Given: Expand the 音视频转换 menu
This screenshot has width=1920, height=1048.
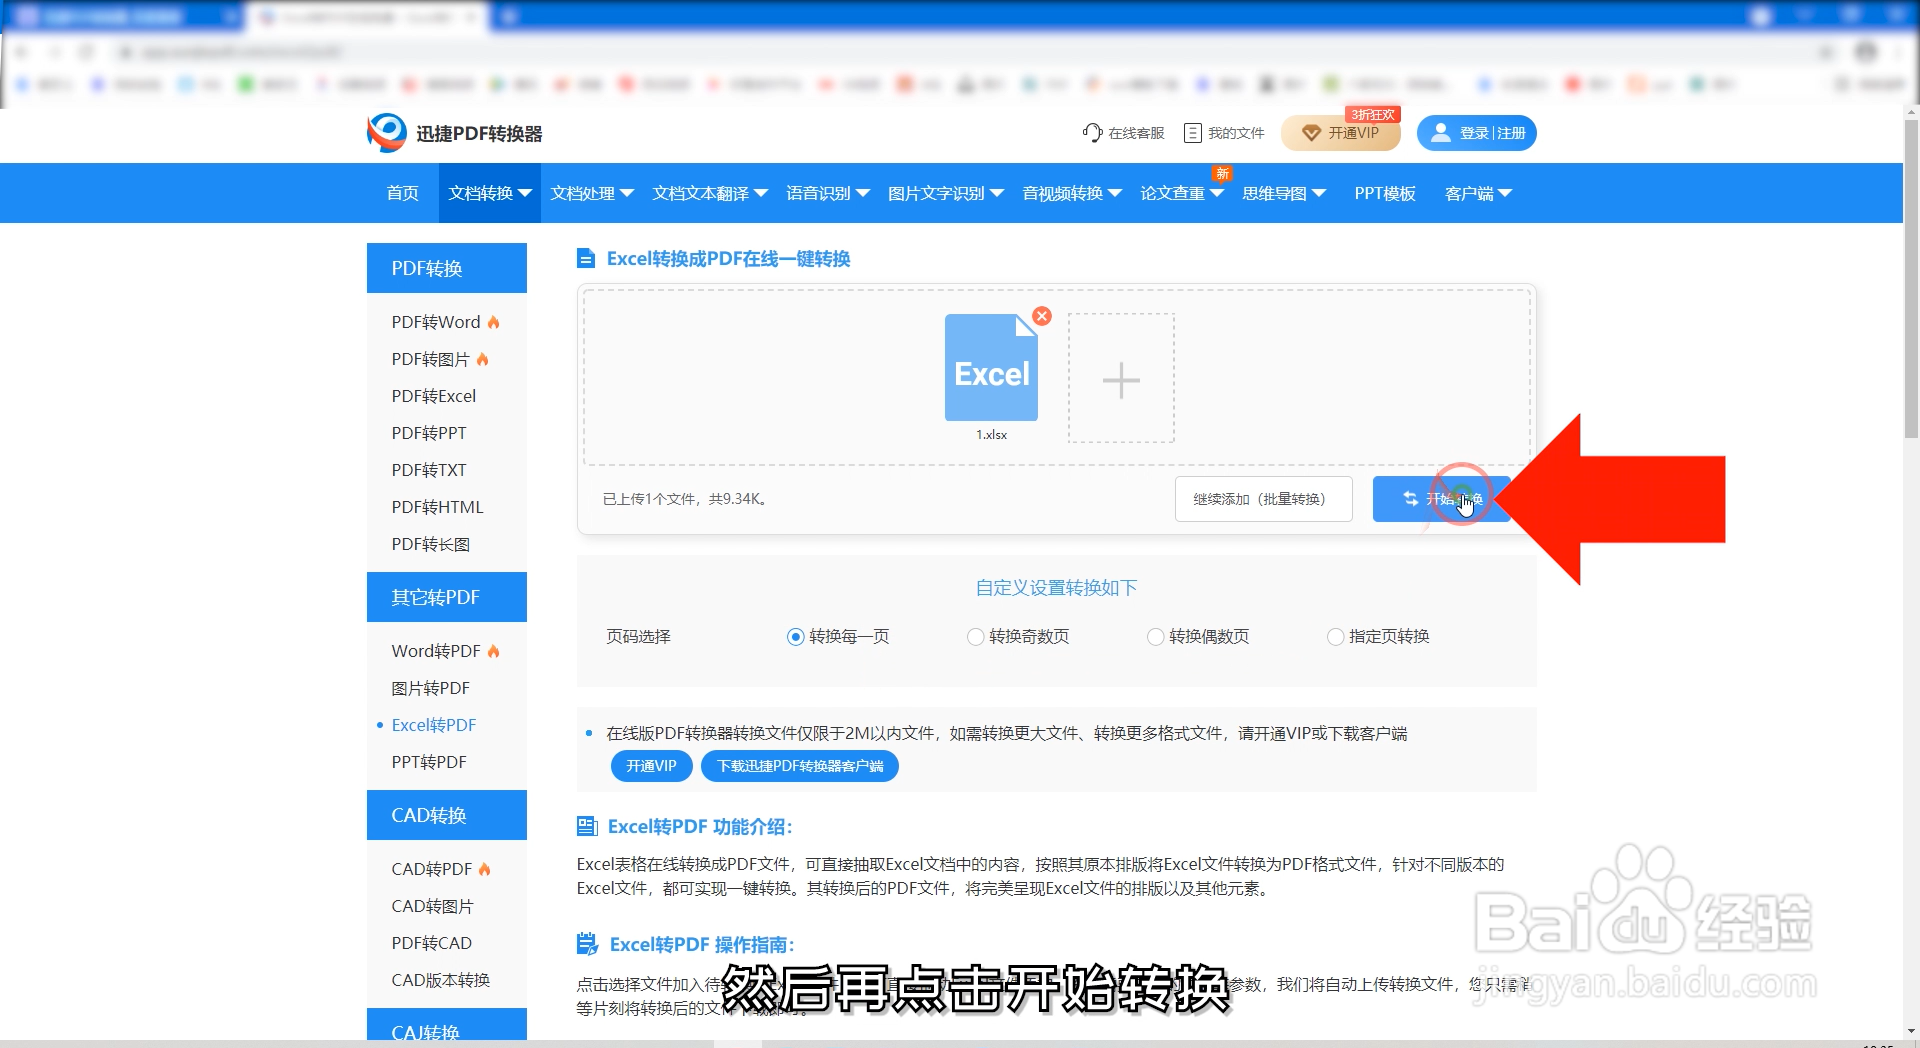Looking at the screenshot, I should [x=1071, y=193].
